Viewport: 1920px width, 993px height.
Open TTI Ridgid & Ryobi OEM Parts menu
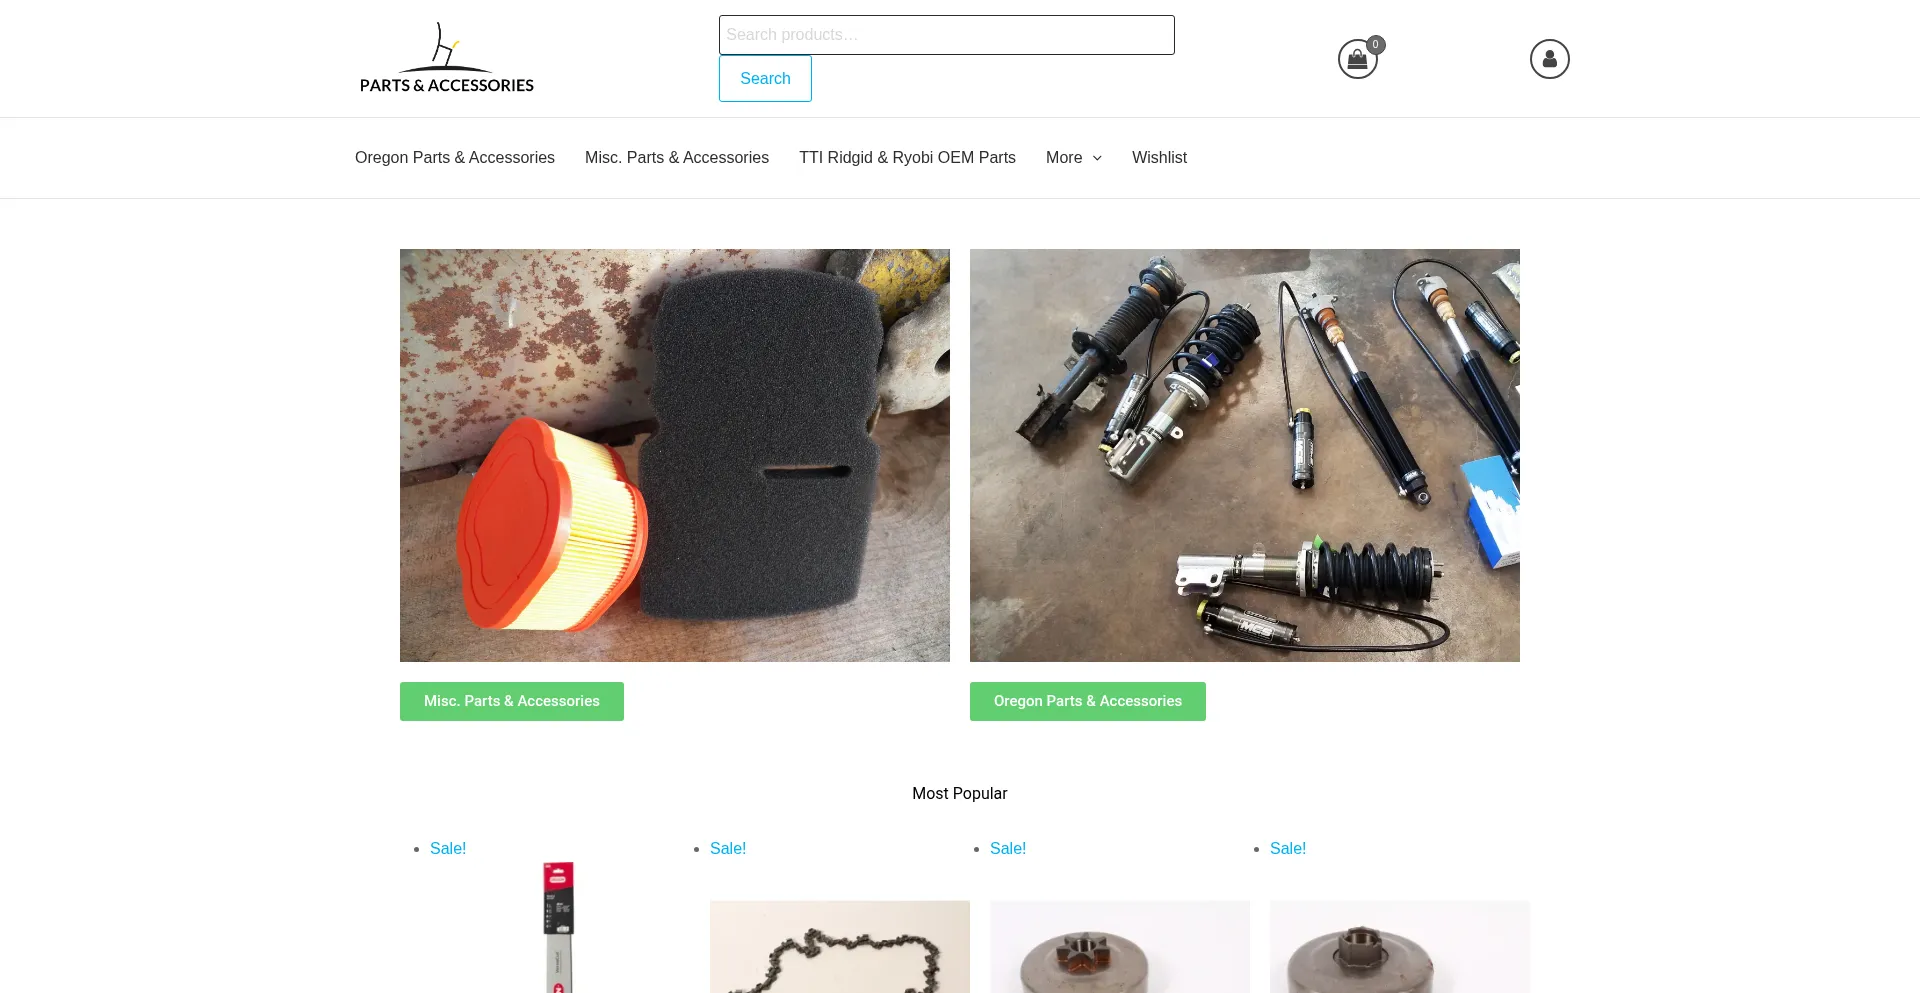907,157
